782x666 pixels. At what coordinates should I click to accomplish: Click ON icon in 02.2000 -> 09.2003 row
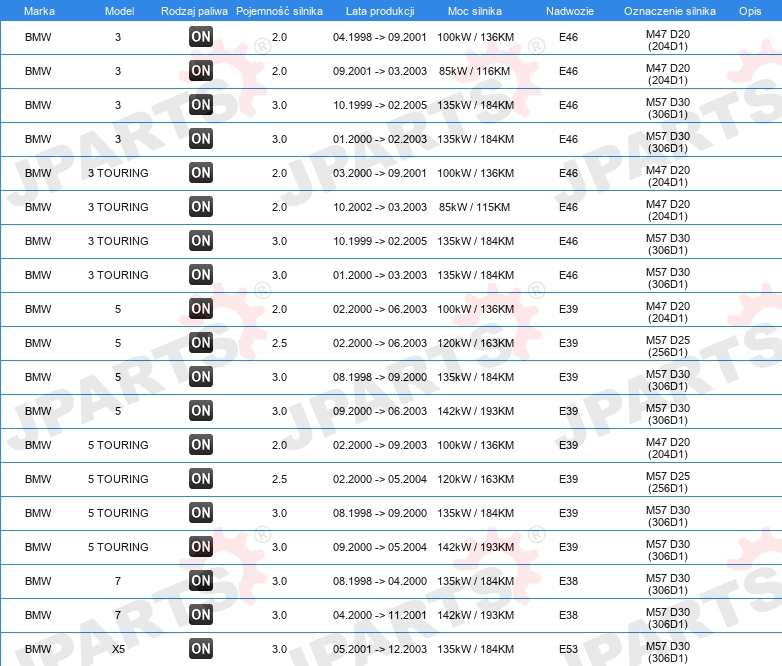[x=201, y=444]
